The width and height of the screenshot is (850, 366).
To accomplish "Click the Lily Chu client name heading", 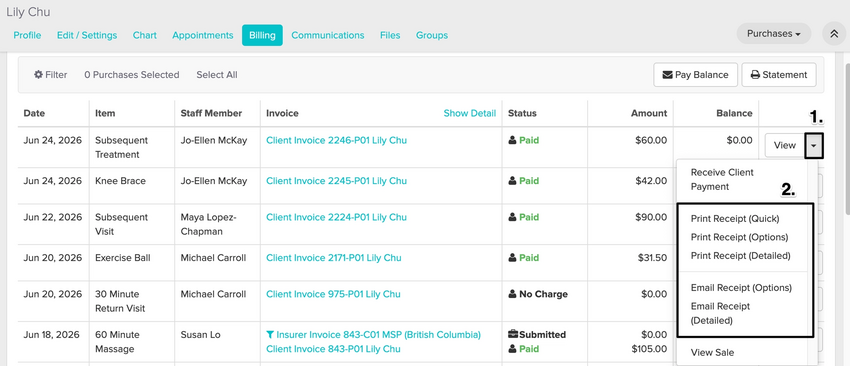I will point(28,11).
